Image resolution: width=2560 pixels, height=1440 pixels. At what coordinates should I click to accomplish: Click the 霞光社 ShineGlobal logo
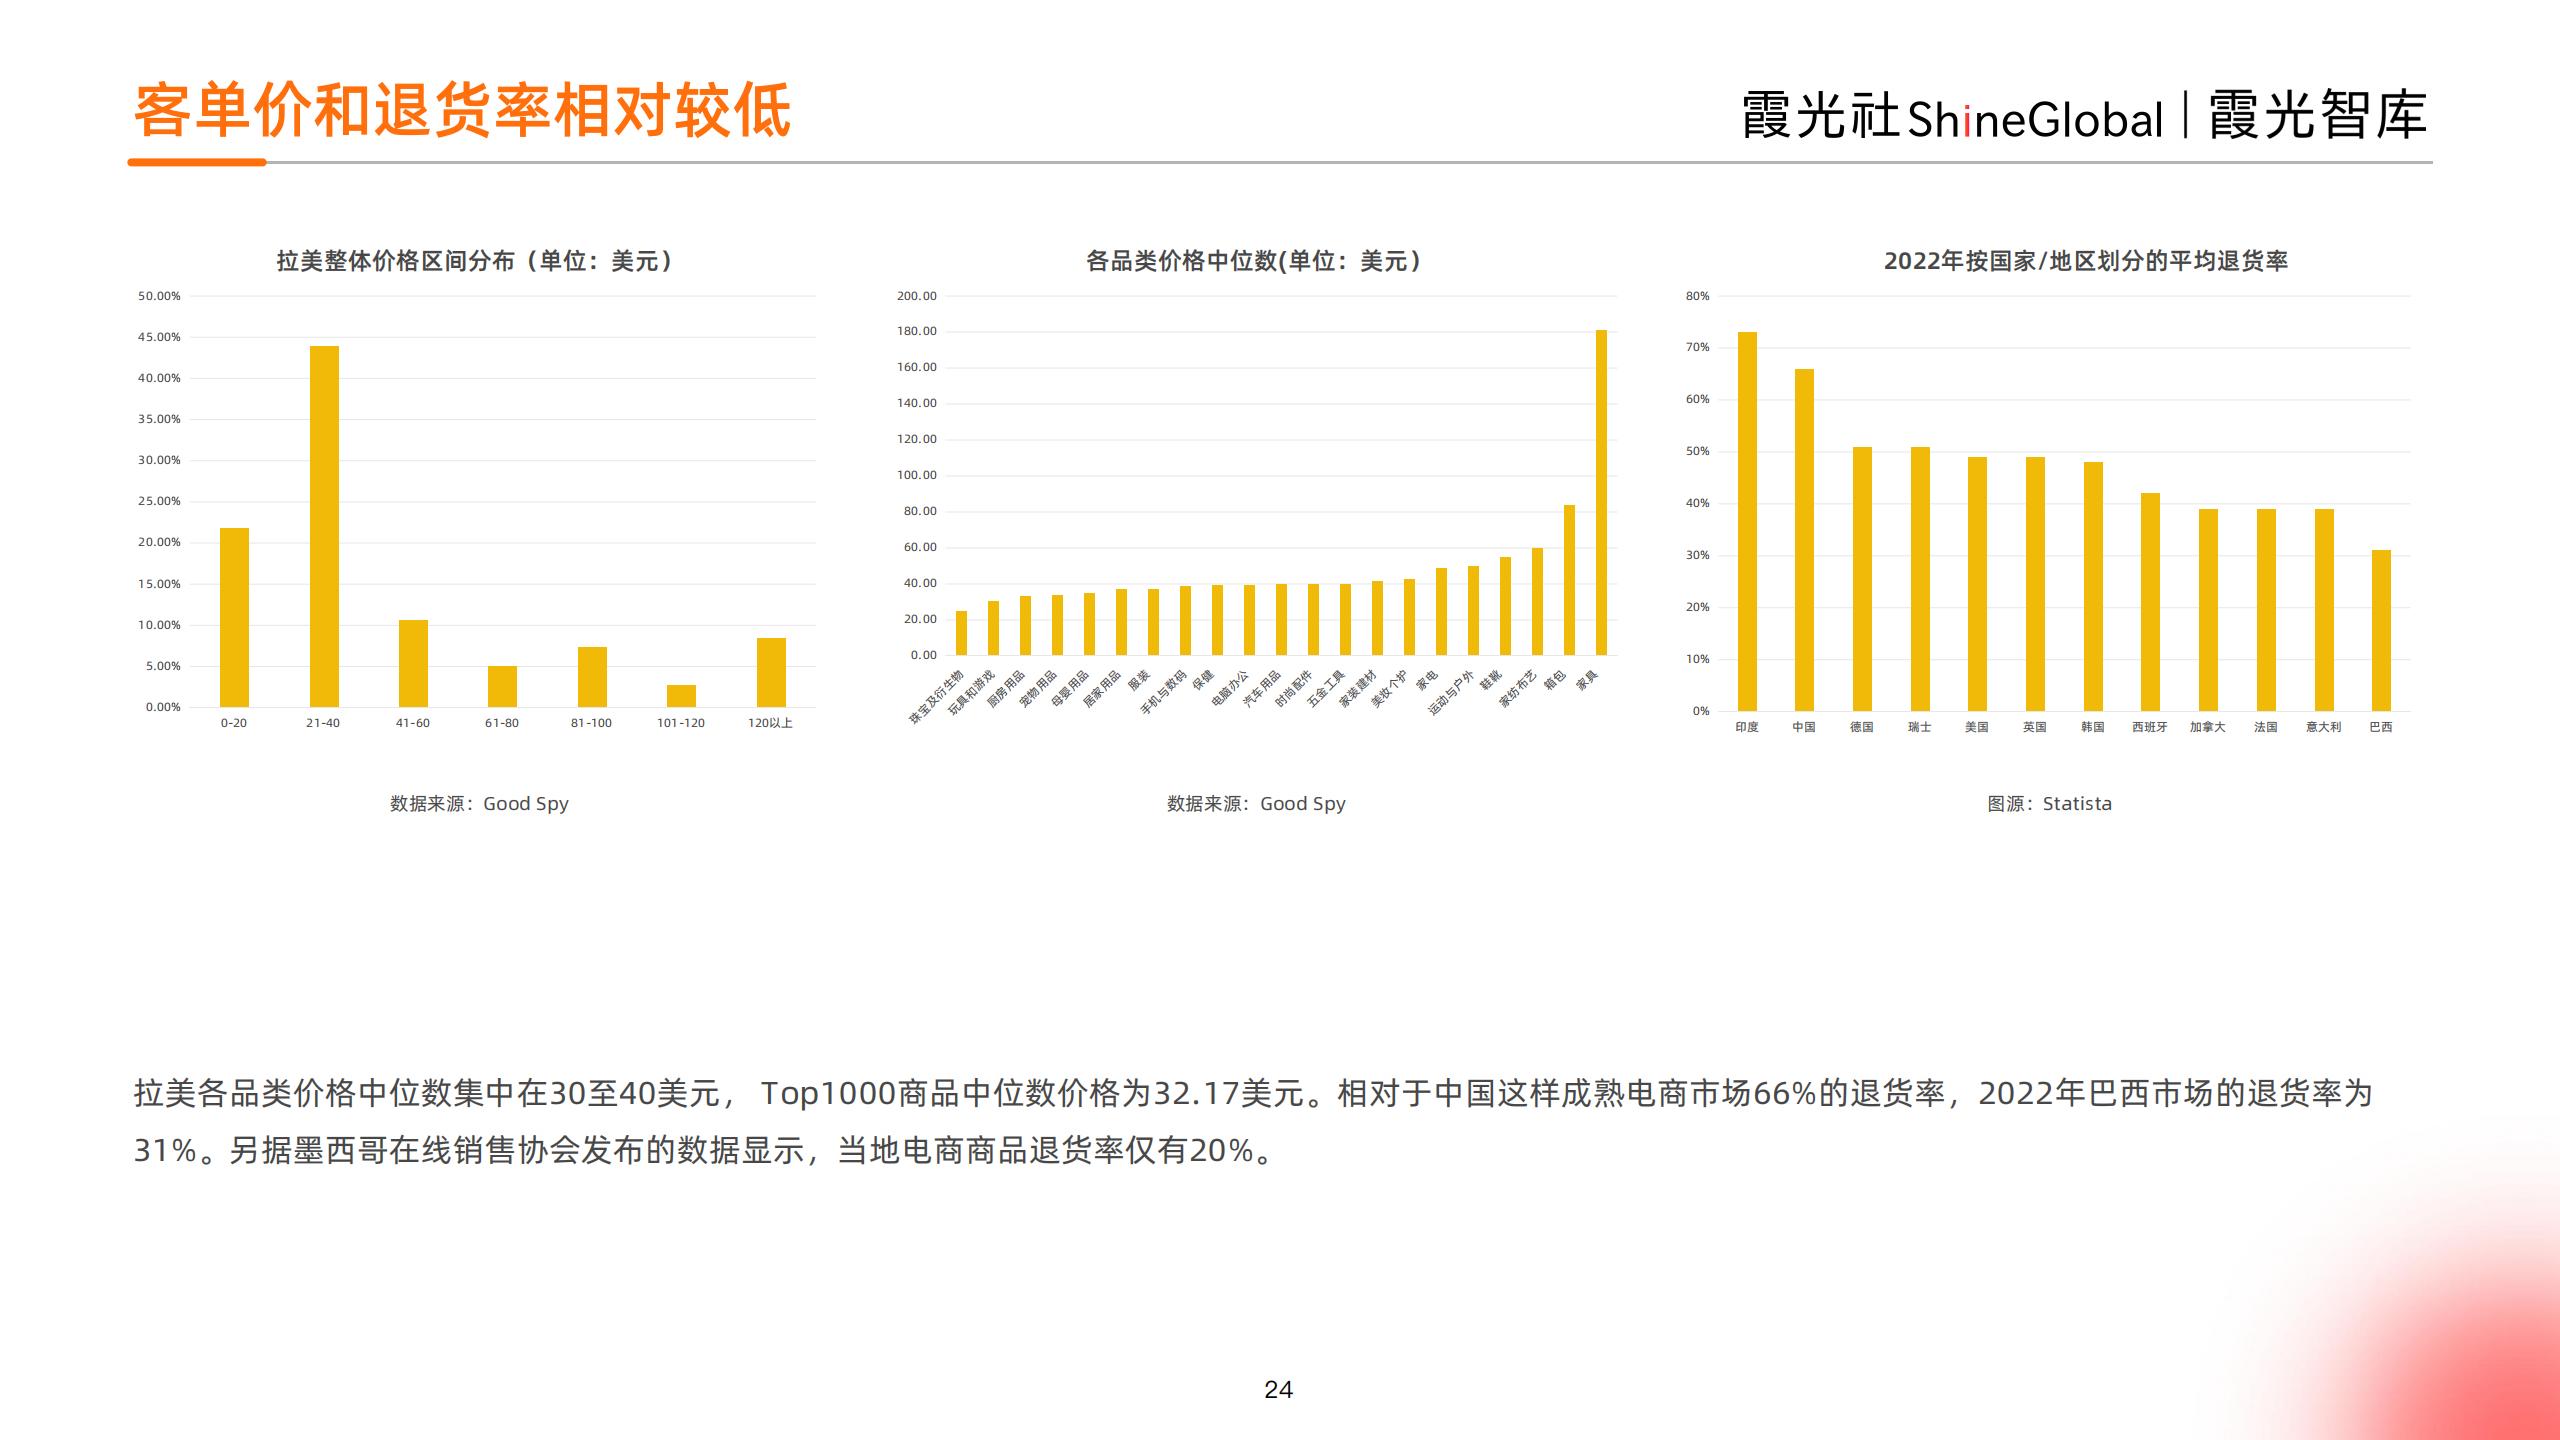point(1952,116)
